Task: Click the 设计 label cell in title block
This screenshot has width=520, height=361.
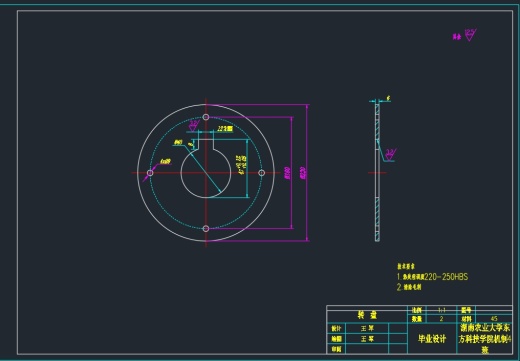Action: 337,328
